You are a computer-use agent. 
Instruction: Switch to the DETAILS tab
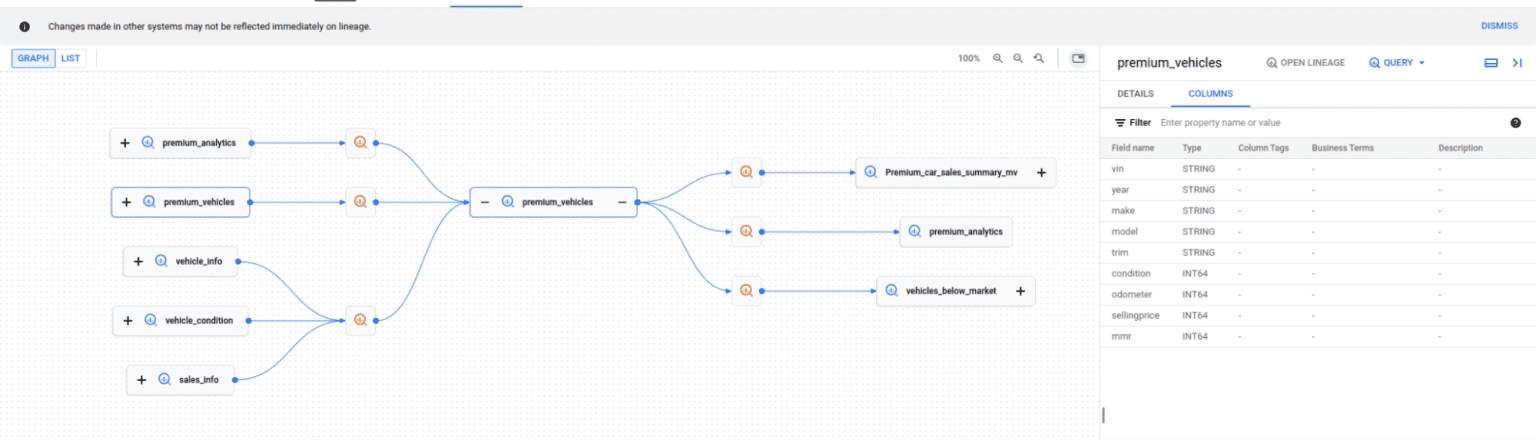pos(1135,94)
